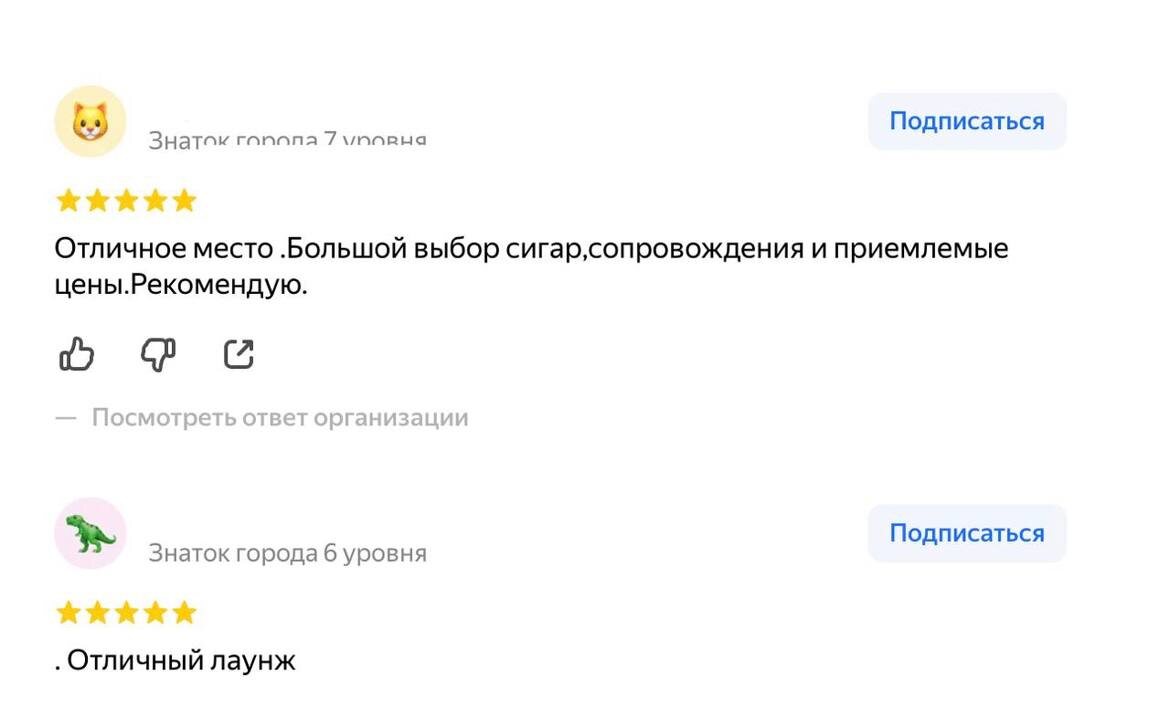Open the cat avatar reviewer profile
This screenshot has height=722, width=1170.
tap(90, 122)
